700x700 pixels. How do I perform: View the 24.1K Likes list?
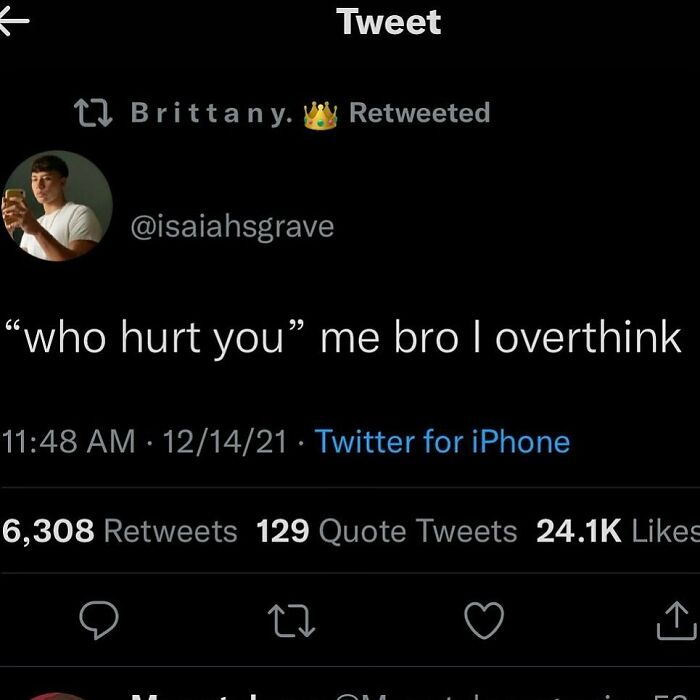point(618,531)
